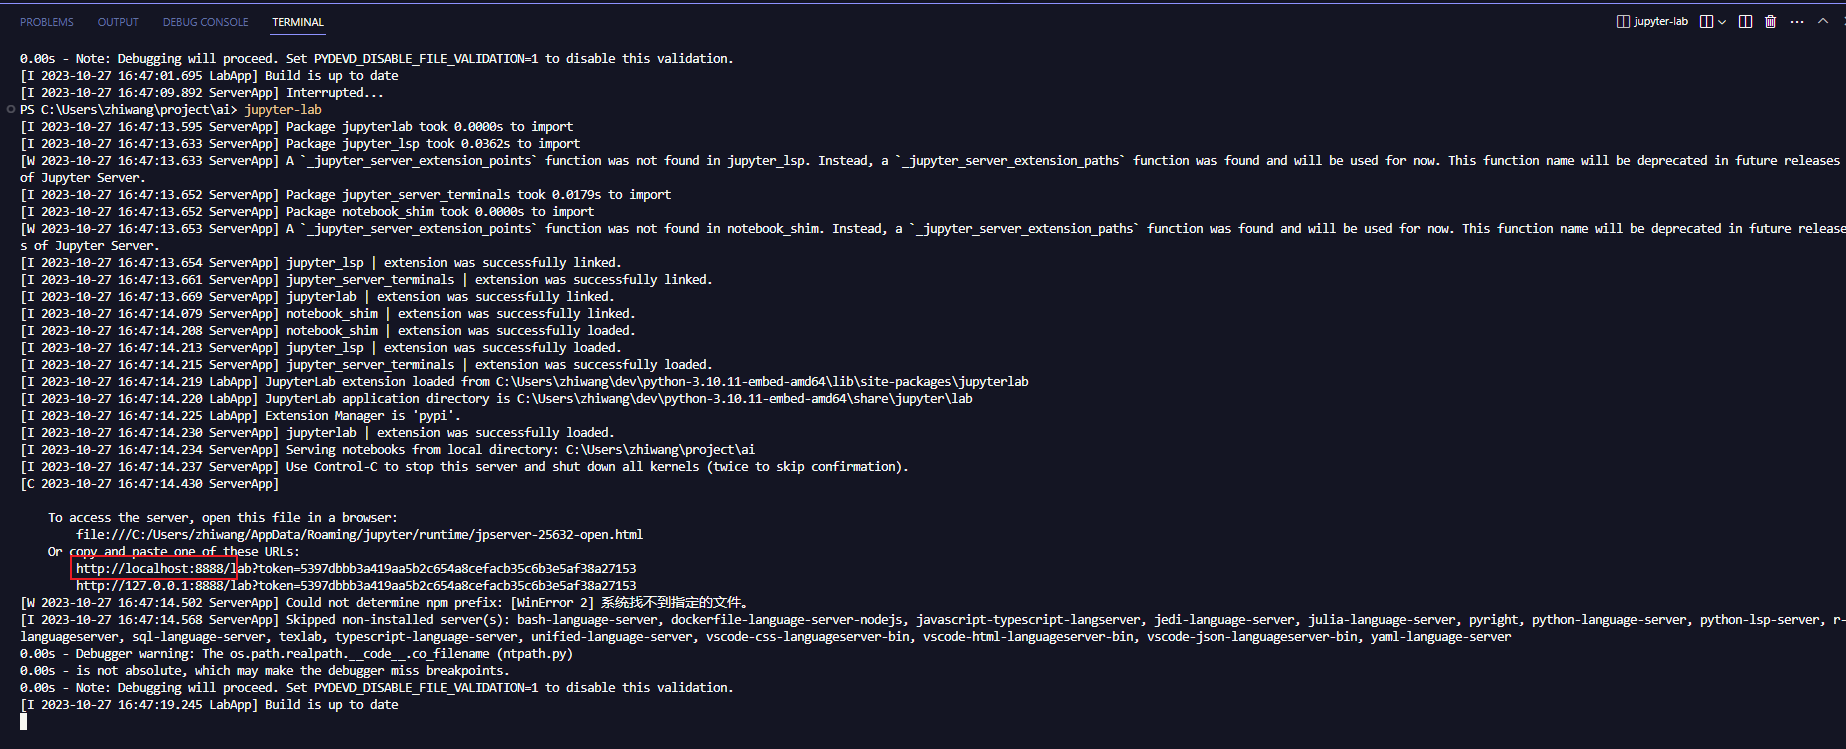Click the share\jupyter\lab application directory path
The width and height of the screenshot is (1846, 749).
pyautogui.click(x=745, y=398)
